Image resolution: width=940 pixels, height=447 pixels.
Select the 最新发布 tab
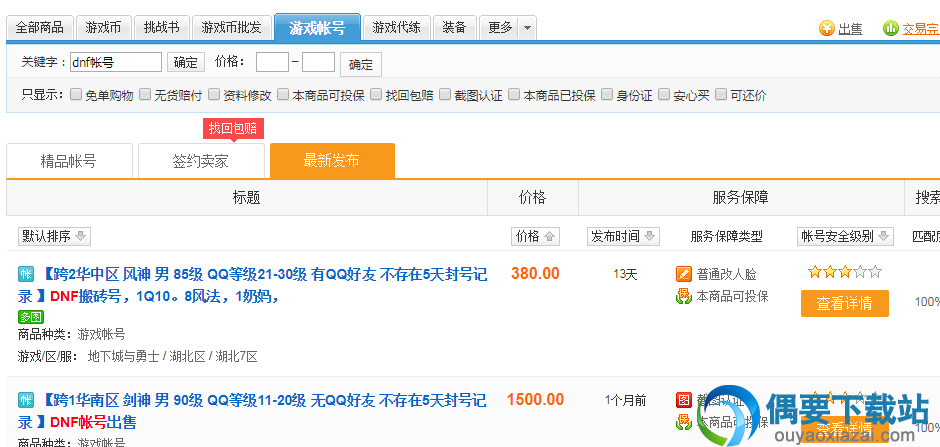332,161
